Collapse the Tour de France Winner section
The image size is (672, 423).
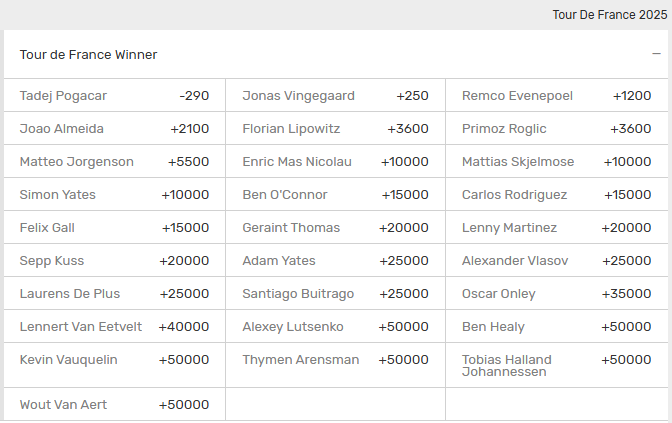tap(654, 54)
